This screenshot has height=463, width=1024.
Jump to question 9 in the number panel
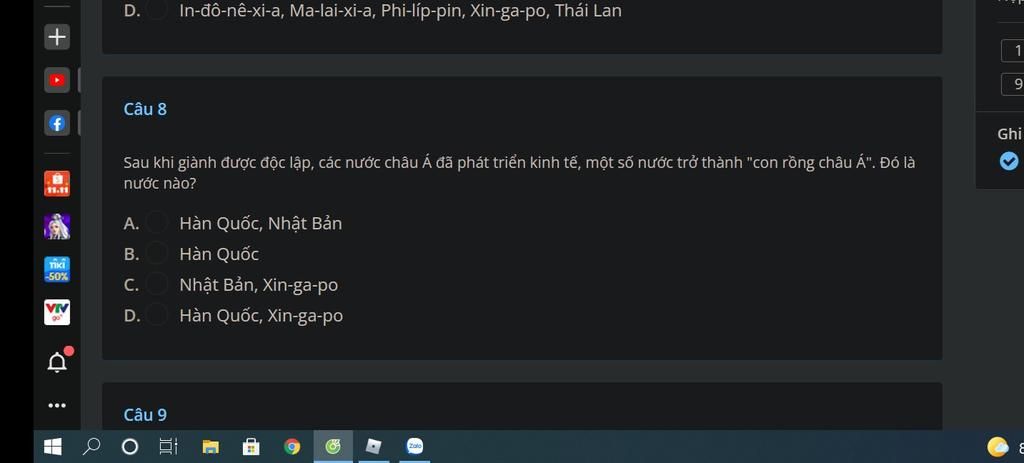click(1014, 84)
